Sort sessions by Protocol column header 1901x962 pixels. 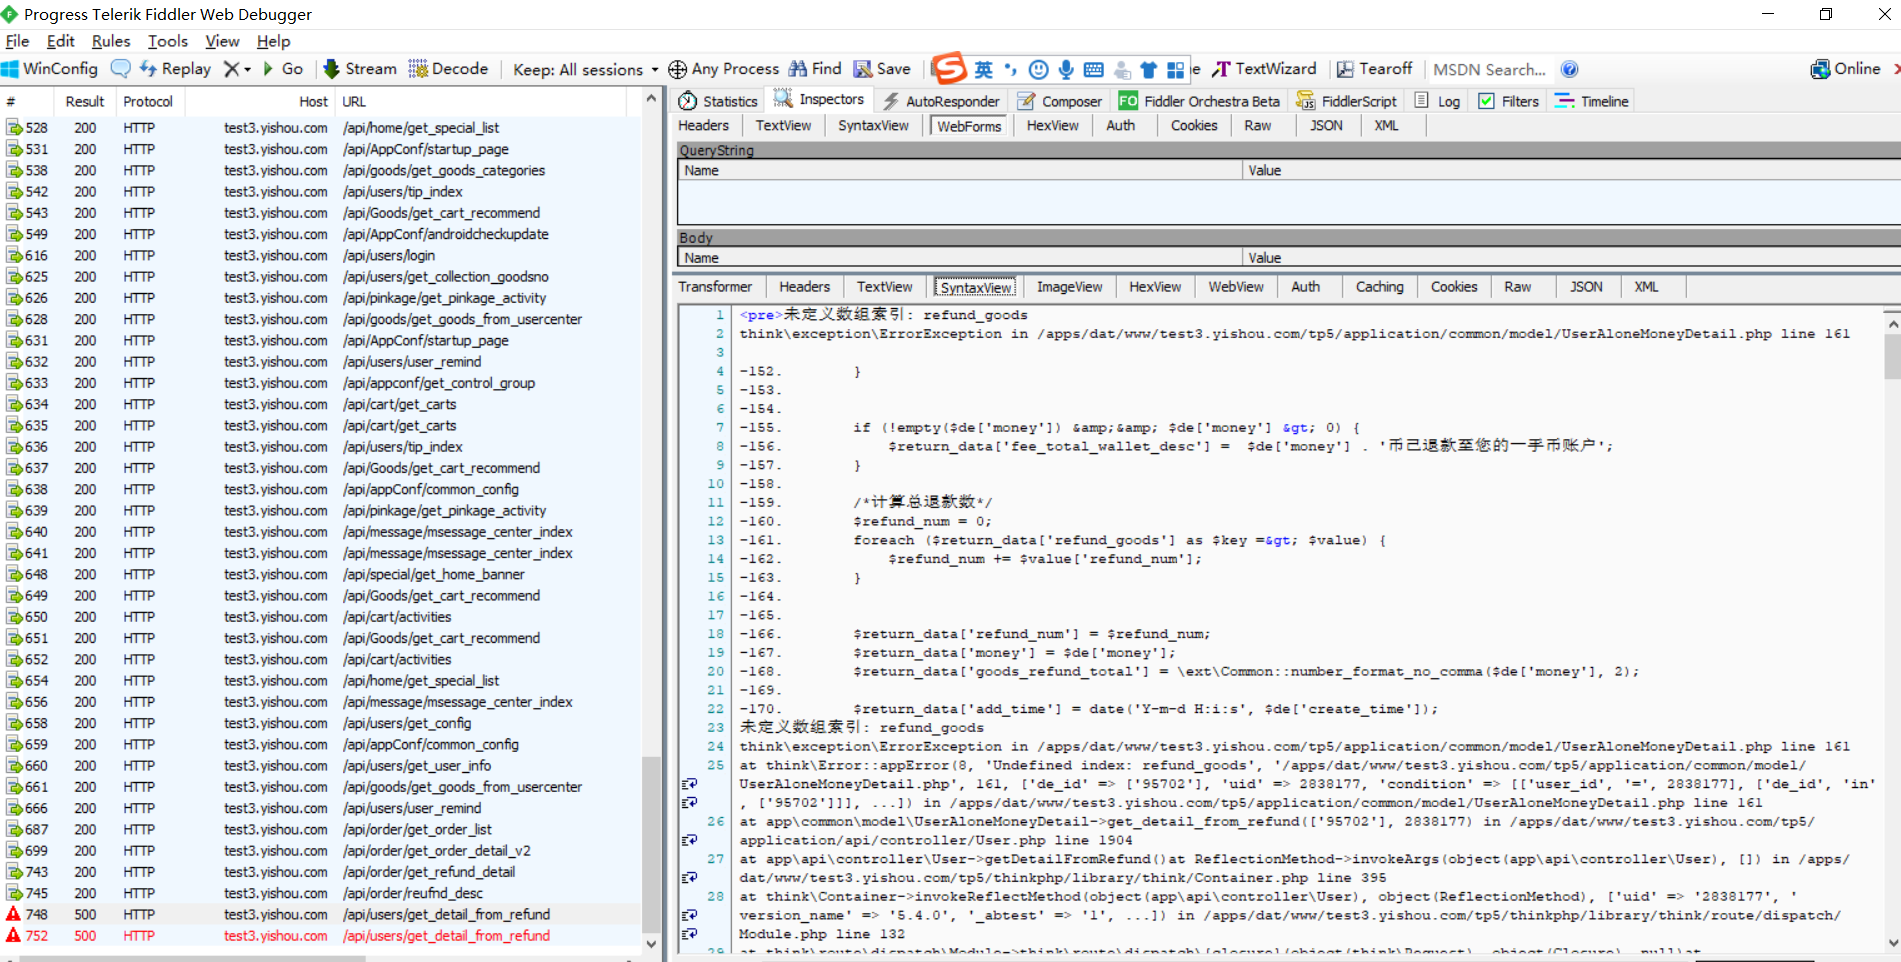pos(148,101)
